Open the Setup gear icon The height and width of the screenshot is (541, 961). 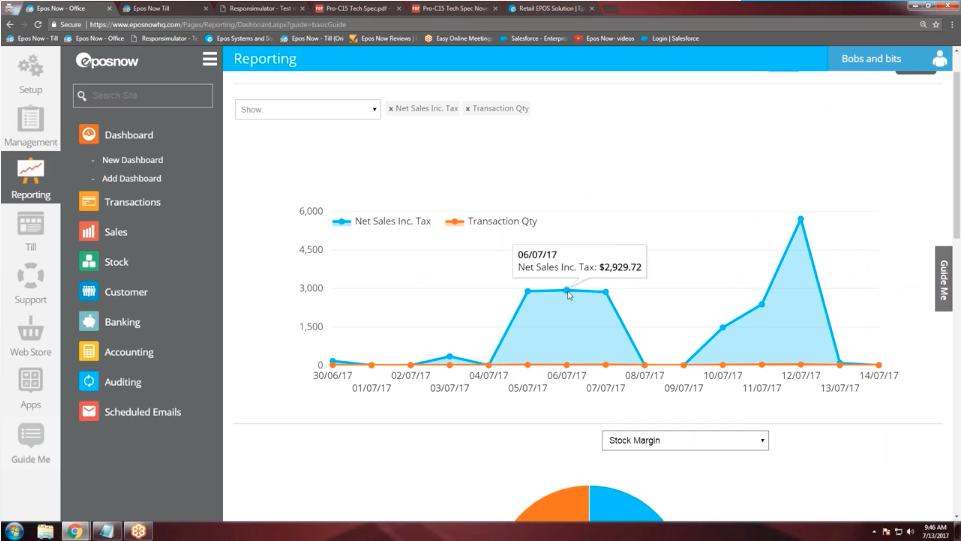[x=30, y=66]
